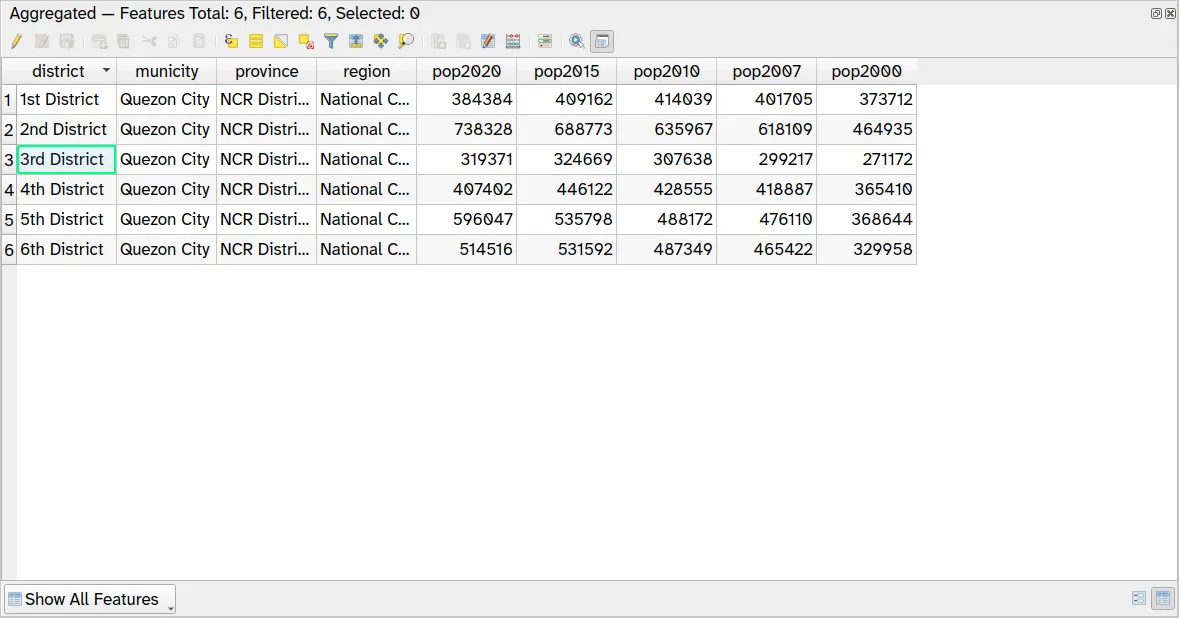Toggle editing mode with the pencil icon
Viewport: 1179px width, 618px height.
tap(16, 41)
